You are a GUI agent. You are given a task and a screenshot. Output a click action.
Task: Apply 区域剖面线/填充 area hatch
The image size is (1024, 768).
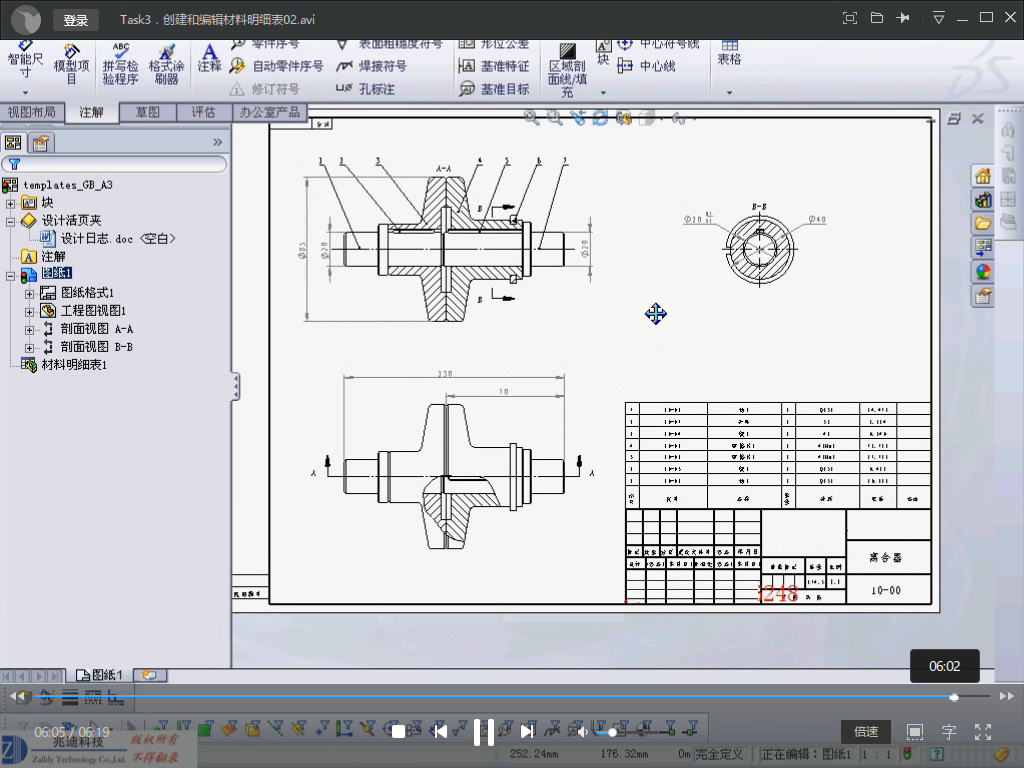coord(568,71)
